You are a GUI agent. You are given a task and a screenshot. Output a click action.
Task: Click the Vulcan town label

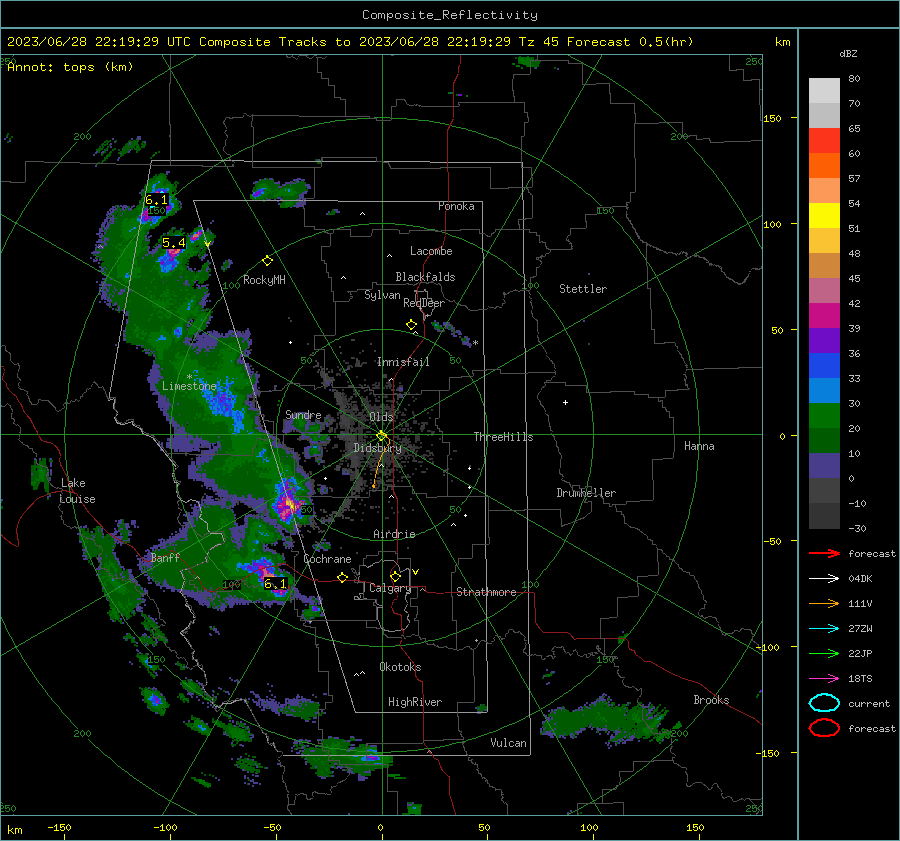pyautogui.click(x=509, y=743)
